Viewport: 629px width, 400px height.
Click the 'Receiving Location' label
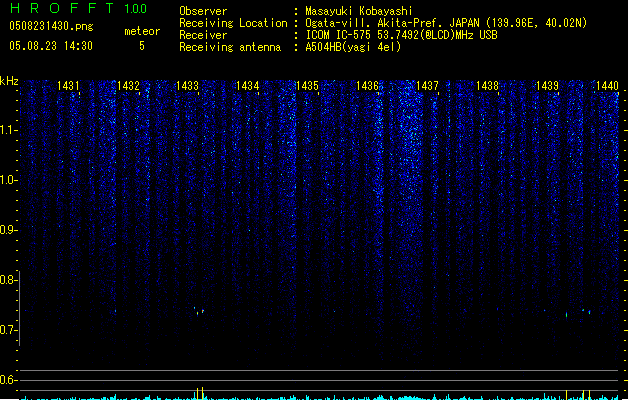[233, 23]
